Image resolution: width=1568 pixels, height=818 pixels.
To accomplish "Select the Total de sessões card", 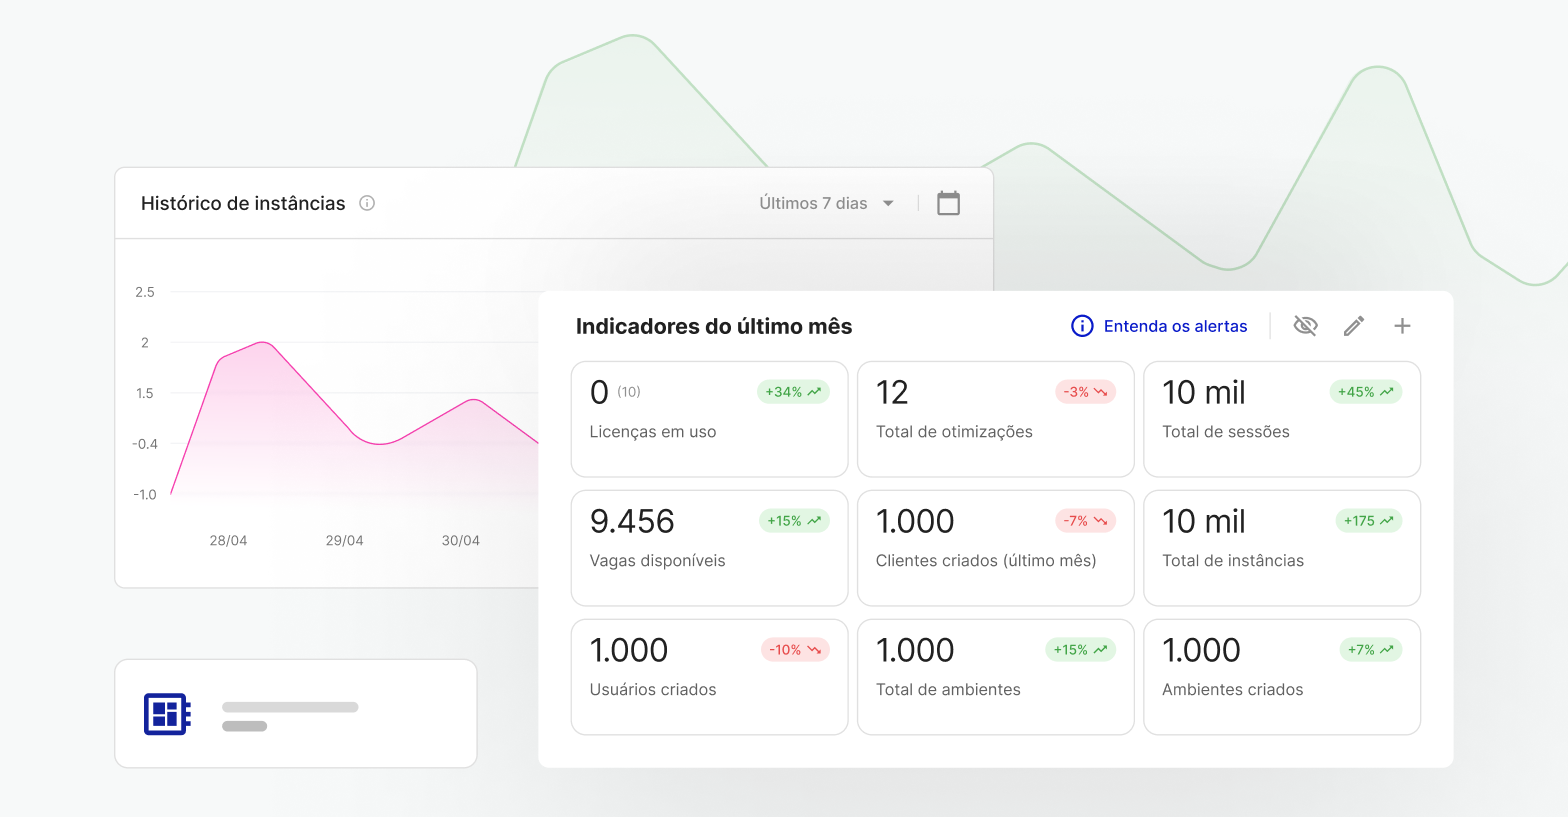I will (1281, 420).
